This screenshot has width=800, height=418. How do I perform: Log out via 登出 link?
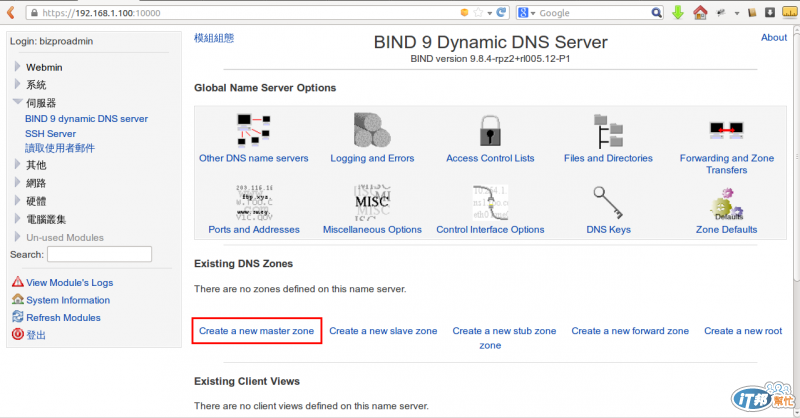[x=36, y=335]
